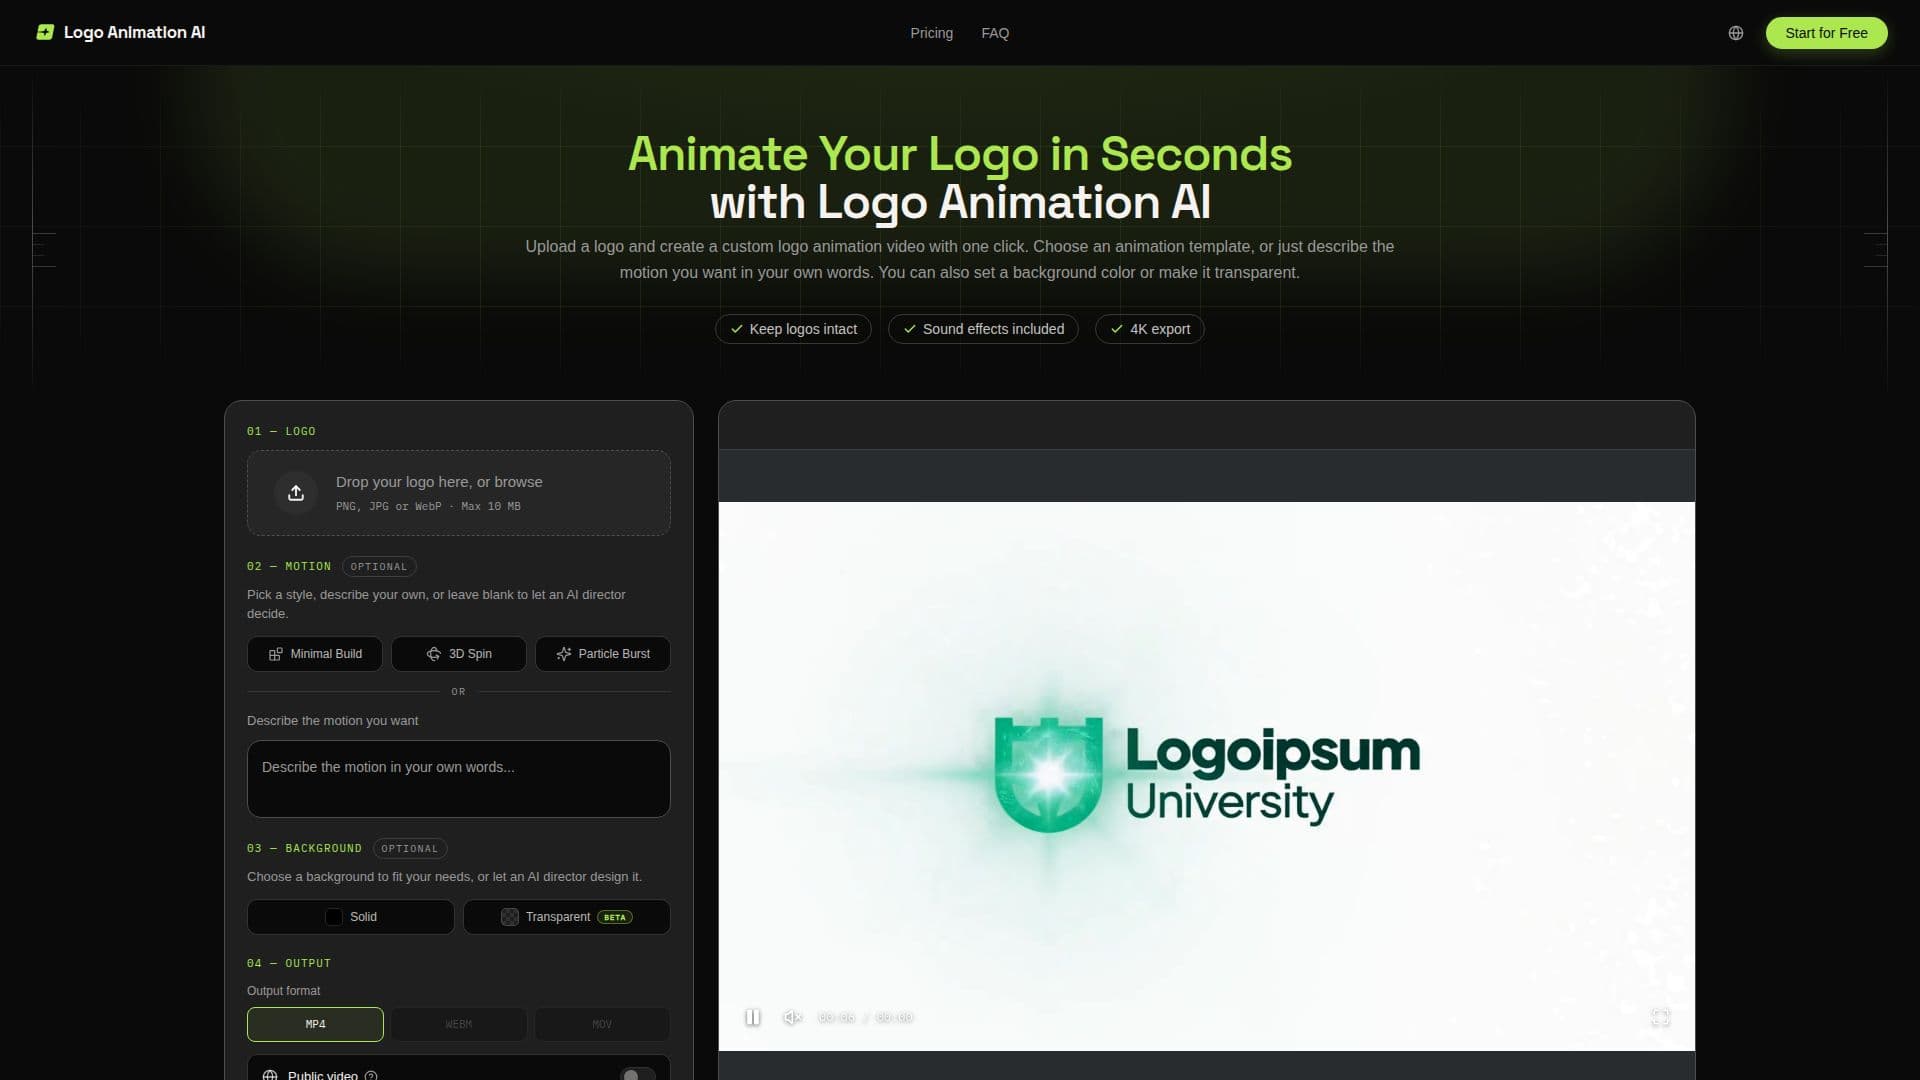
Task: Click the video time display
Action: tap(866, 1017)
